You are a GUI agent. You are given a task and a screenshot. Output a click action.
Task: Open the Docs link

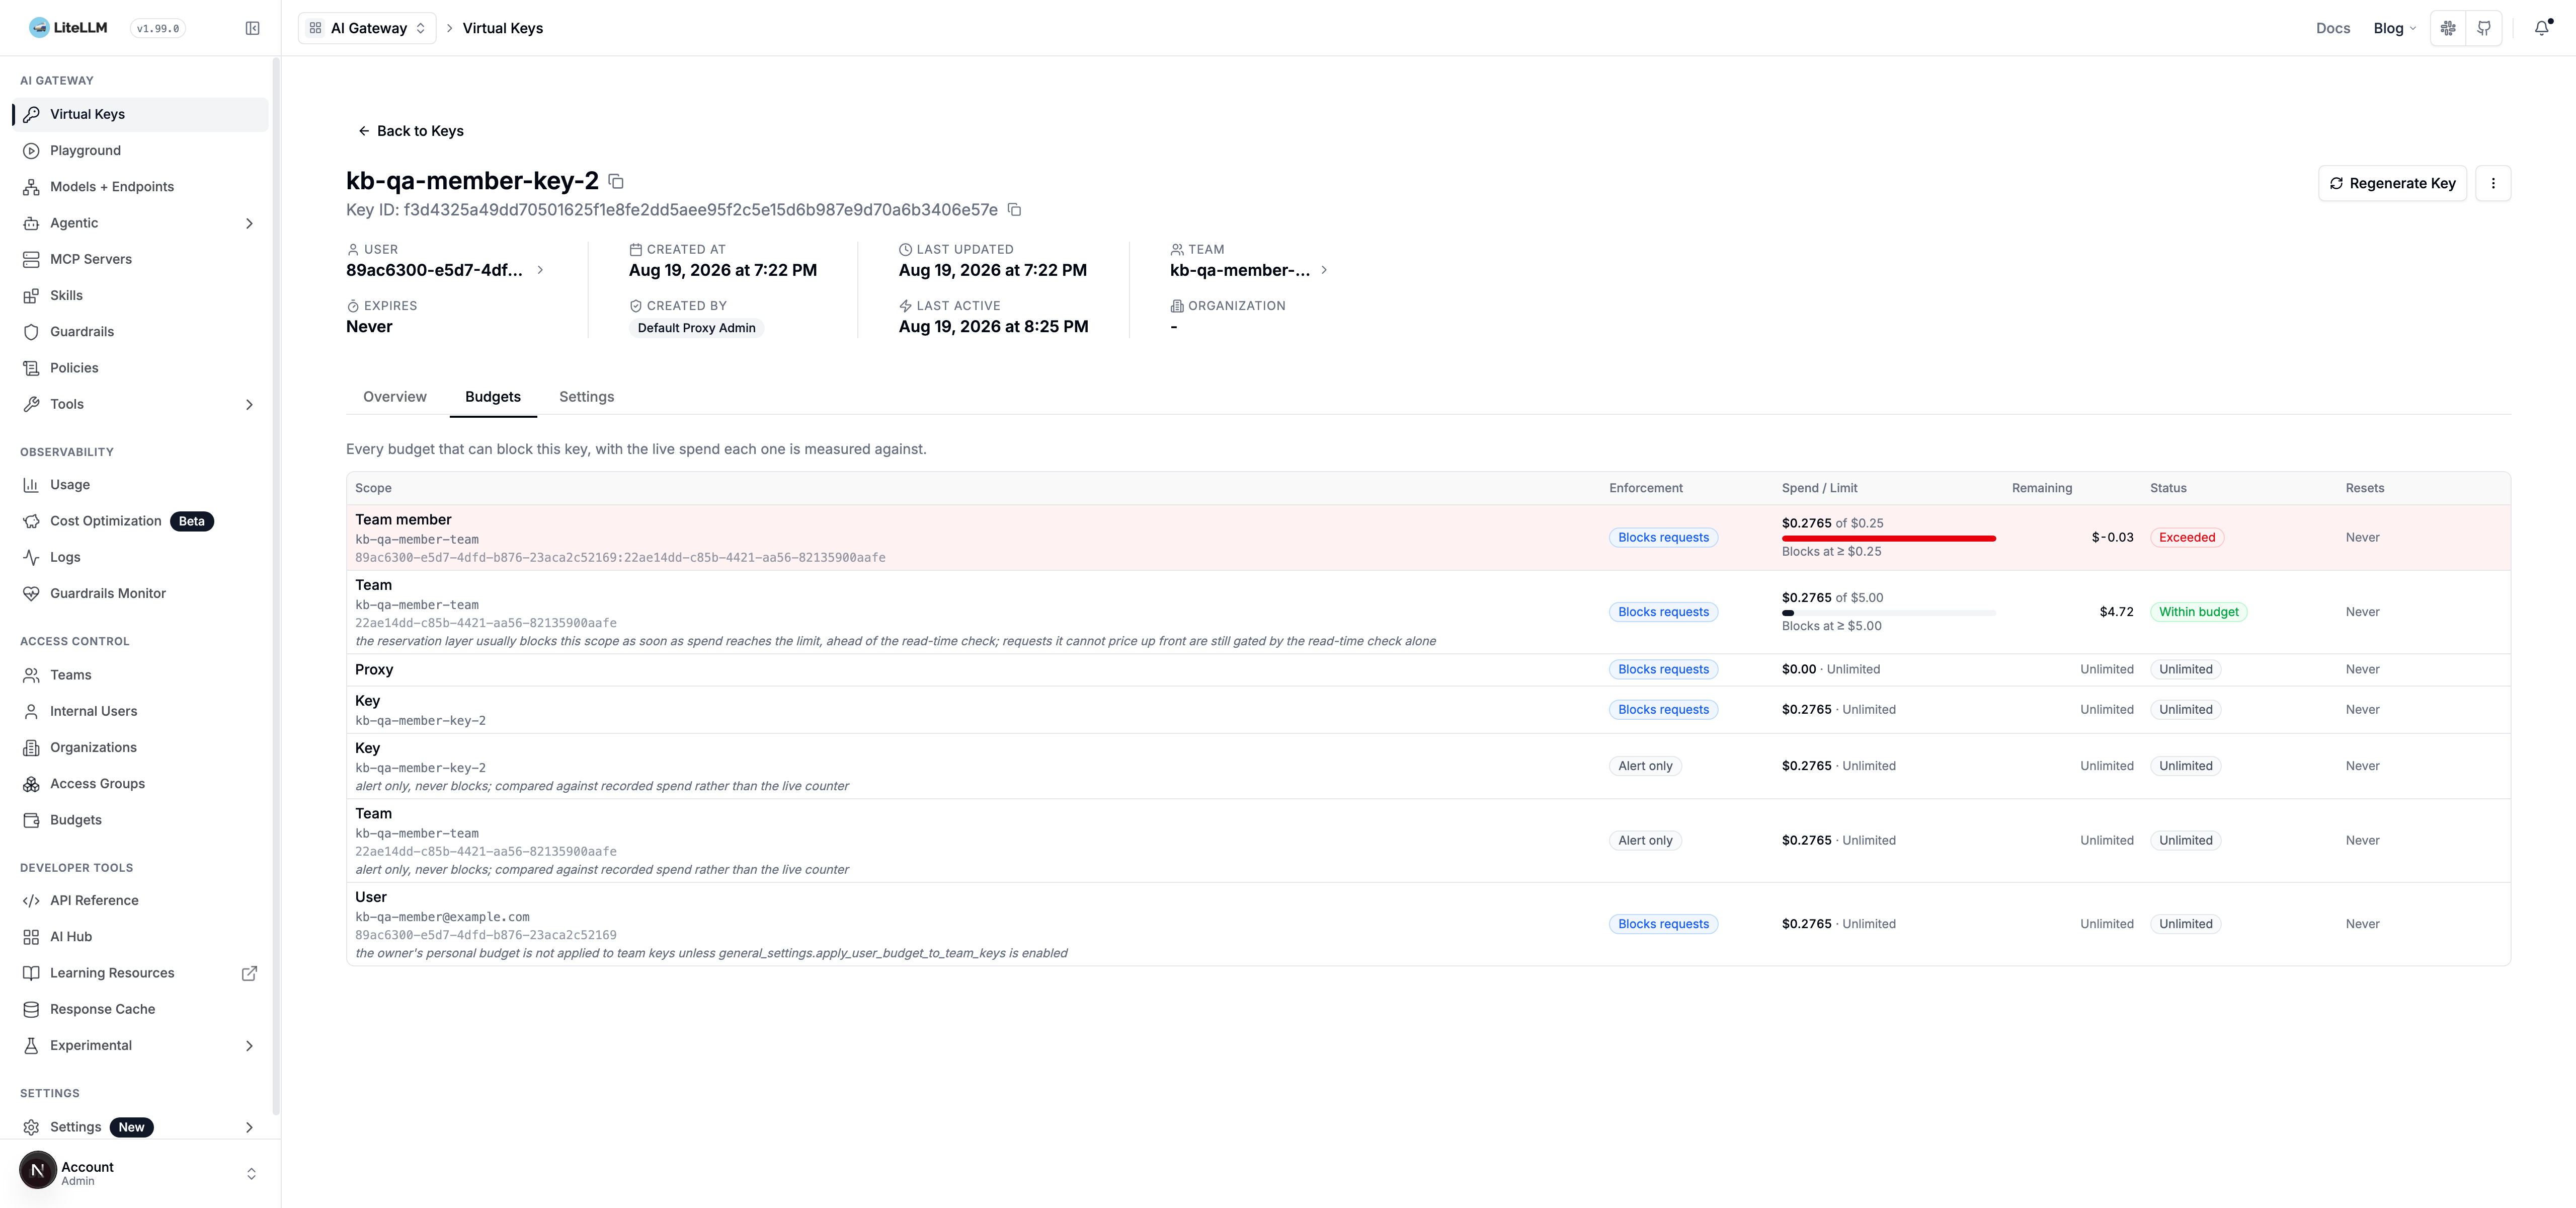(x=2333, y=28)
